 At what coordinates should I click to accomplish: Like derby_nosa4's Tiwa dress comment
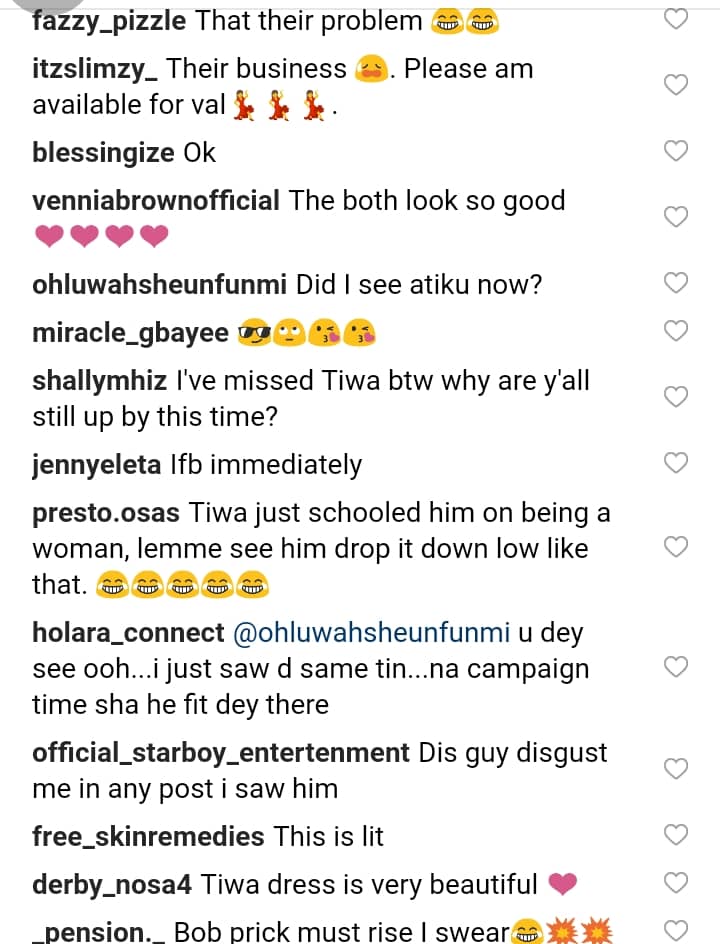[677, 882]
